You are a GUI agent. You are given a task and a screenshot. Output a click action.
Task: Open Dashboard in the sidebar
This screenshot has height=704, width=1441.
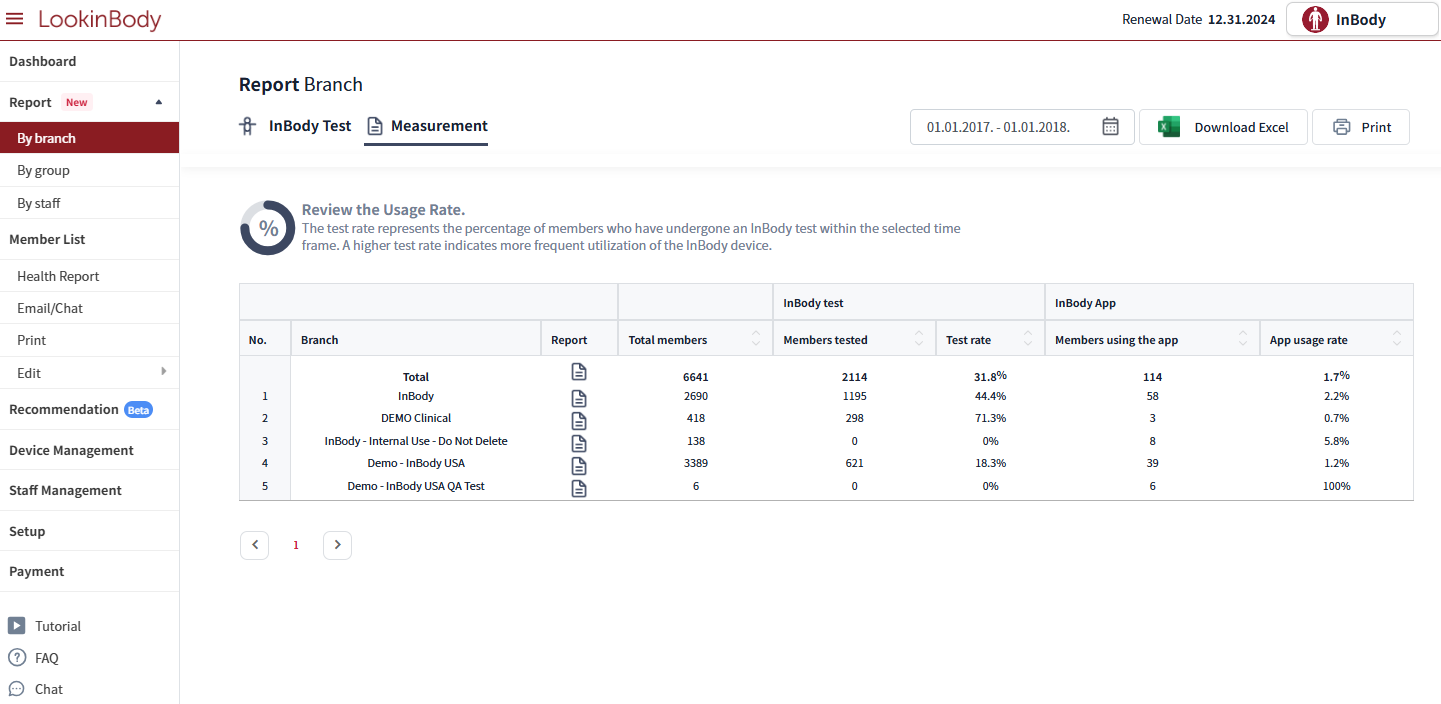pos(90,61)
